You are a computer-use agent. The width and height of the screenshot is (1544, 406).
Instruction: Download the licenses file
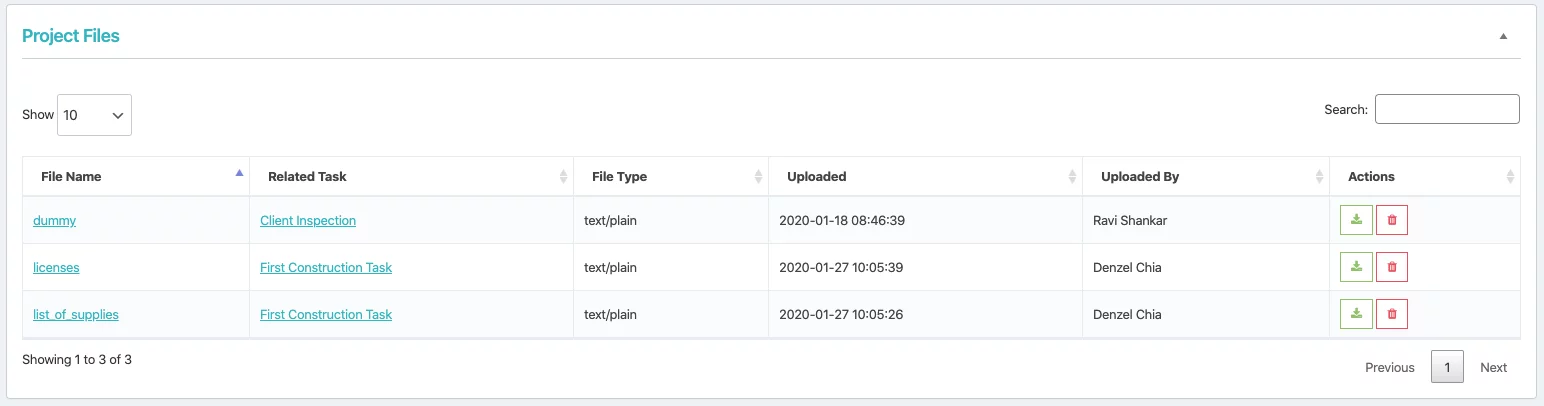tap(1356, 267)
